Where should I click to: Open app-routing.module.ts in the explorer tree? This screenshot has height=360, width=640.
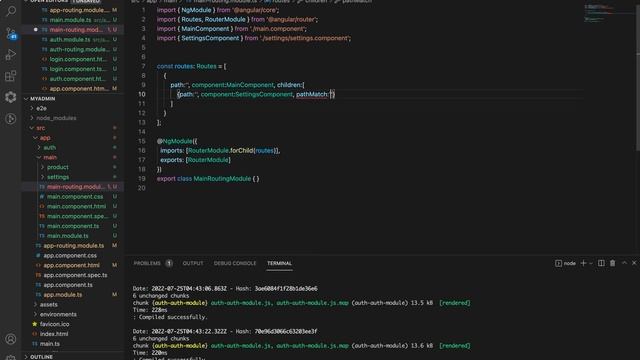[x=73, y=245]
